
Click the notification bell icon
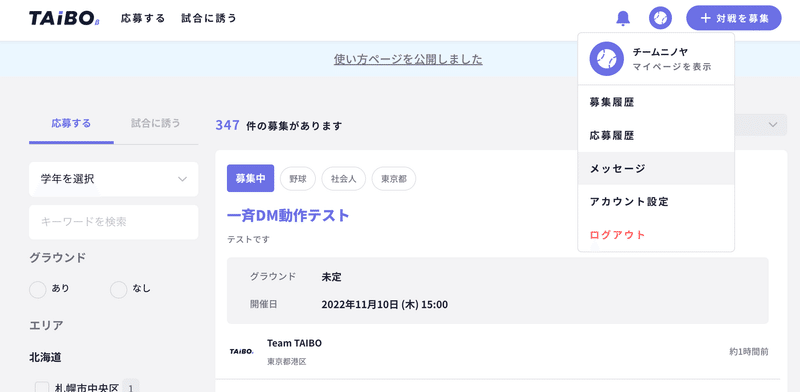pyautogui.click(x=623, y=18)
